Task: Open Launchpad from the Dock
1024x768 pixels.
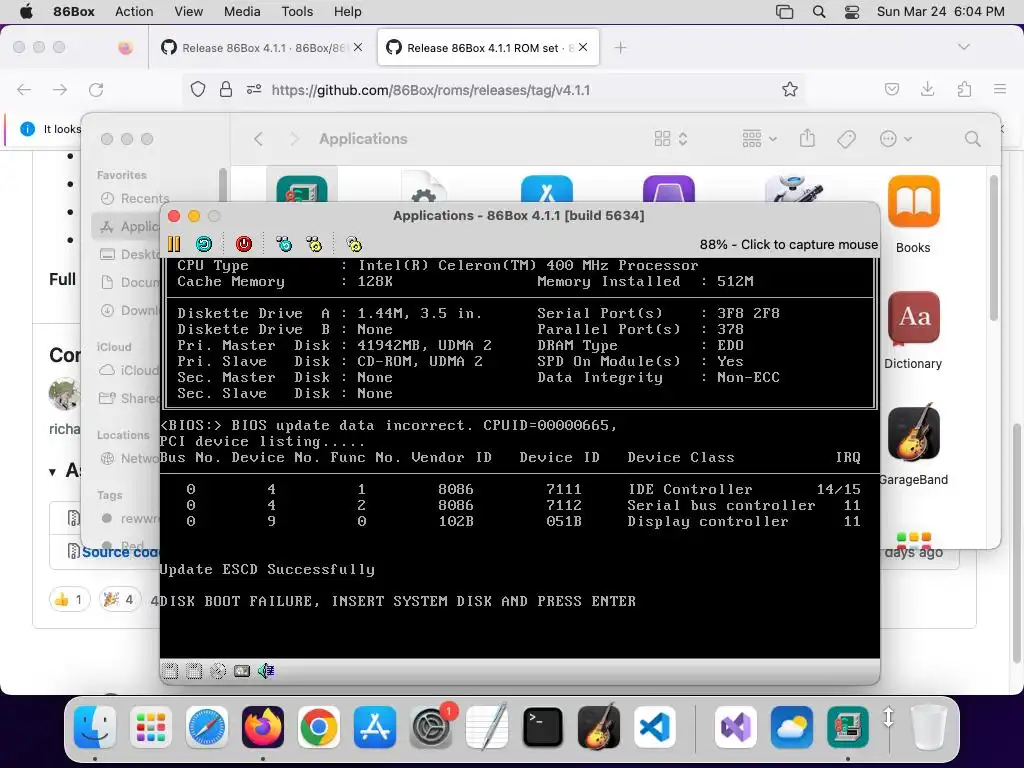Action: 151,726
